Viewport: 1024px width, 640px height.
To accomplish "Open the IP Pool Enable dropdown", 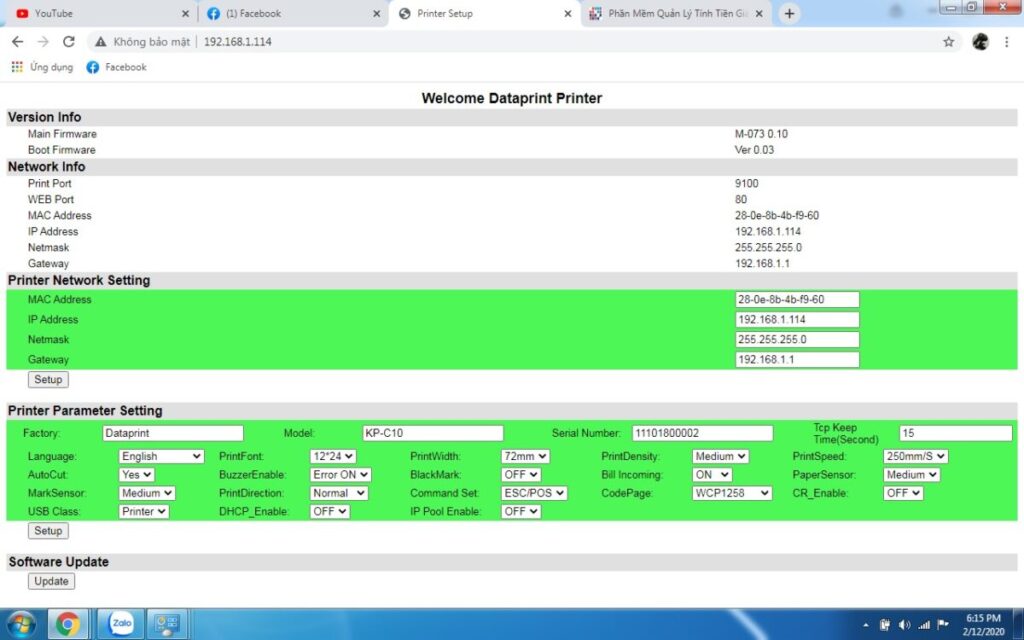I will [520, 511].
